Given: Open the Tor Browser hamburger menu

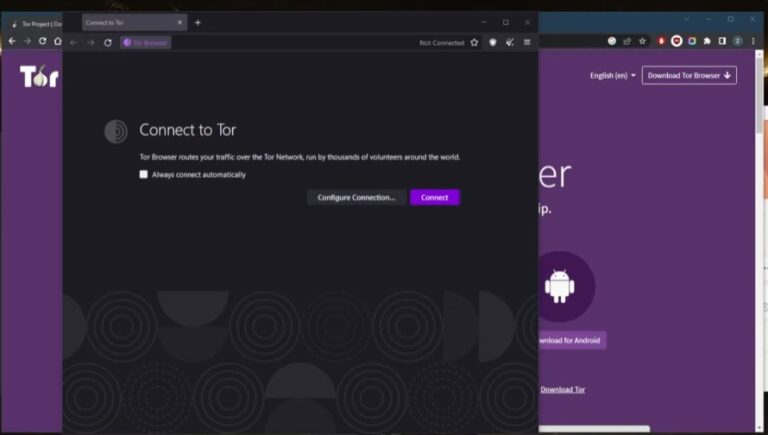Looking at the screenshot, I should (527, 42).
